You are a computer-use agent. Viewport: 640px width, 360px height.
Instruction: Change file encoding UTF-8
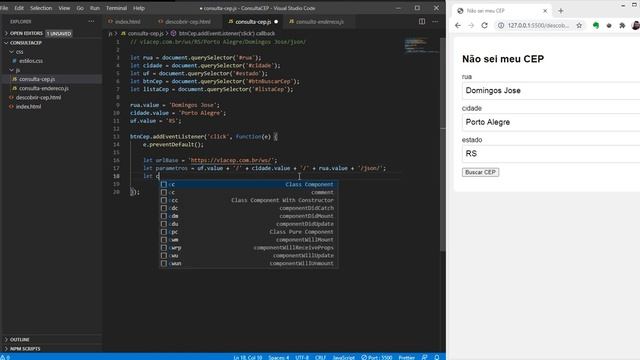click(302, 357)
